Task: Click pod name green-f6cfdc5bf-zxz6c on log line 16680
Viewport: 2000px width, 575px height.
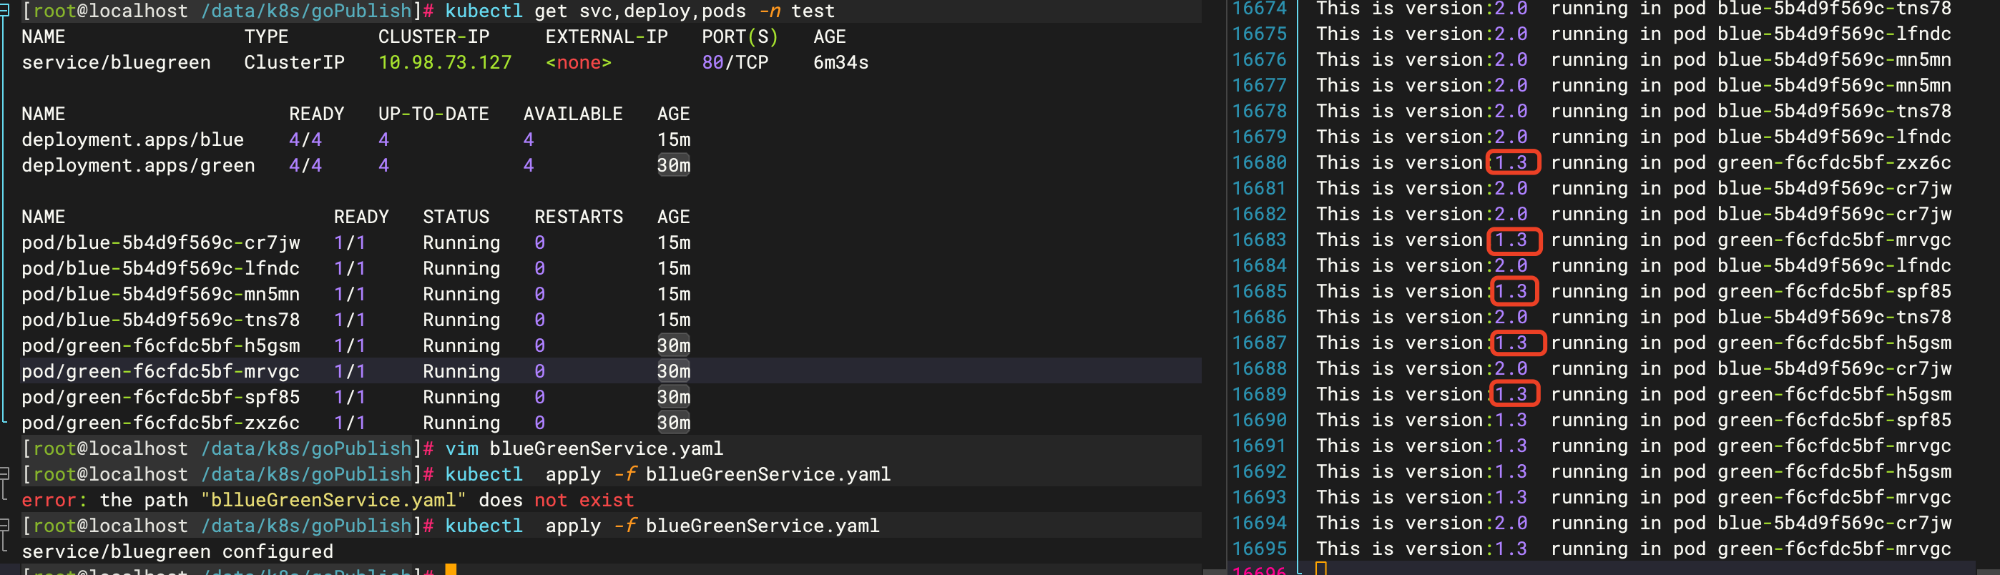Action: pyautogui.click(x=1834, y=163)
